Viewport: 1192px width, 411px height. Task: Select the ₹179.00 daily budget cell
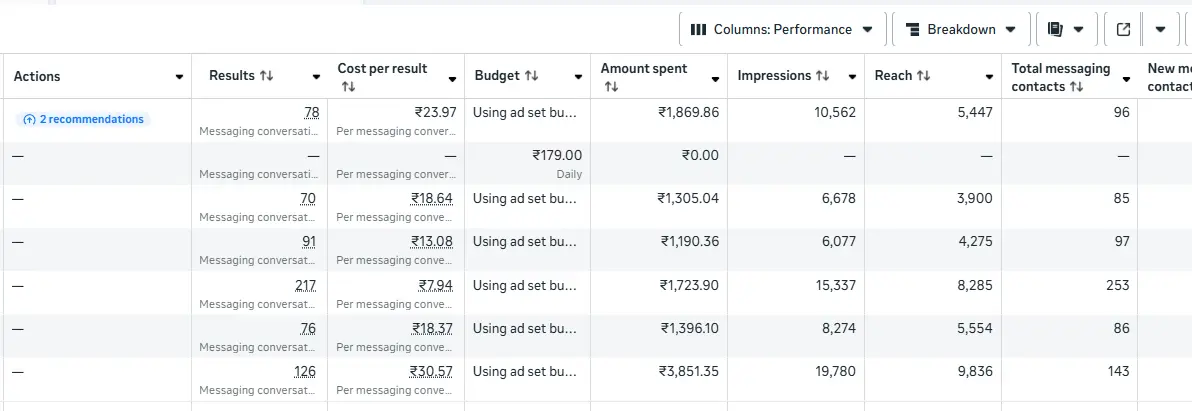(556, 155)
